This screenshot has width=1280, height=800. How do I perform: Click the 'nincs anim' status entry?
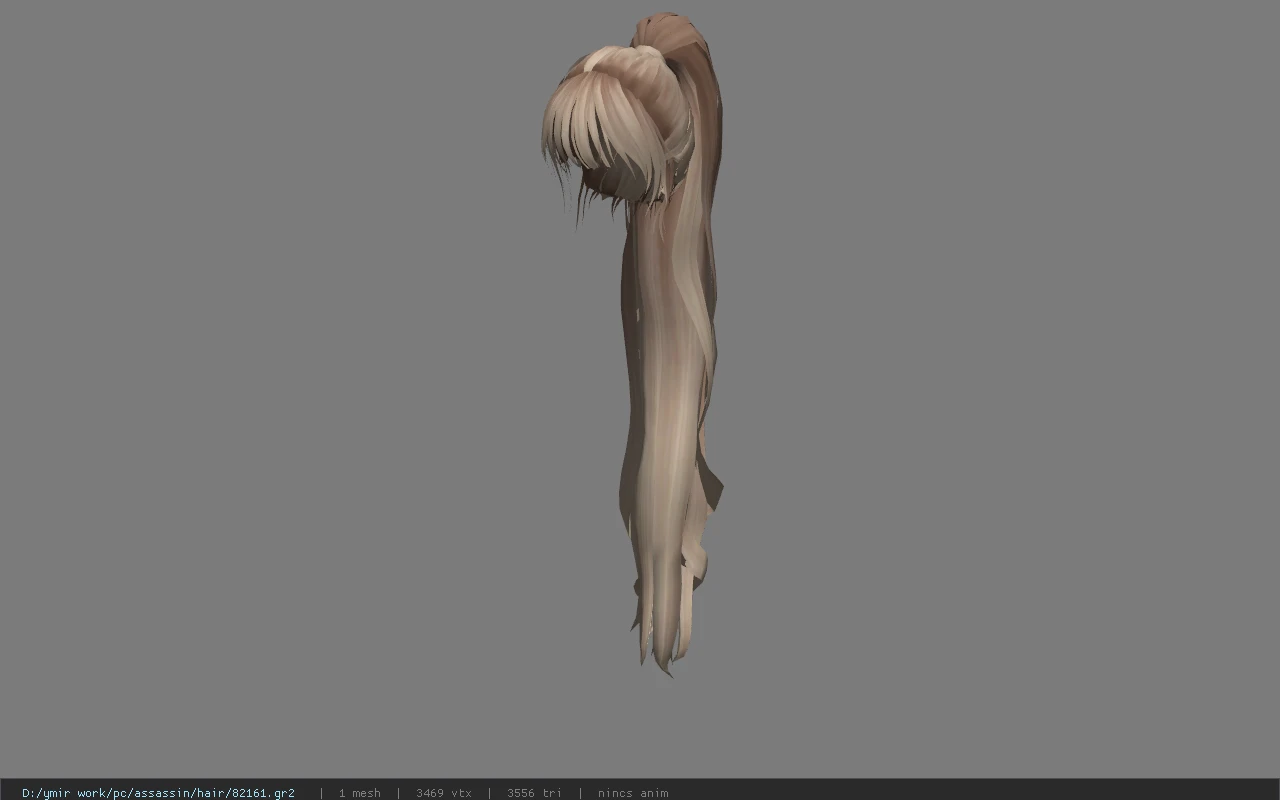click(x=633, y=793)
